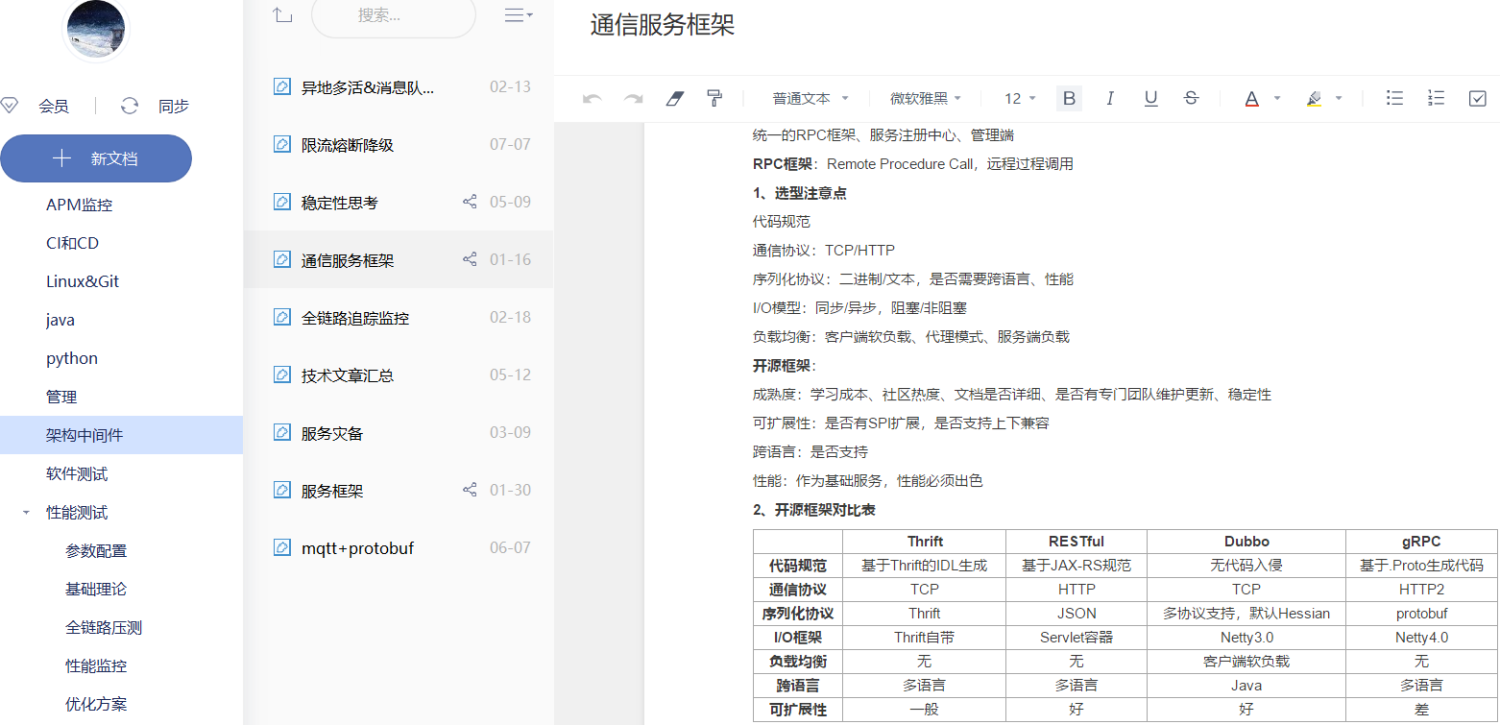Click share icon on 稳定性思考 note
The height and width of the screenshot is (725, 1500).
[x=470, y=202]
